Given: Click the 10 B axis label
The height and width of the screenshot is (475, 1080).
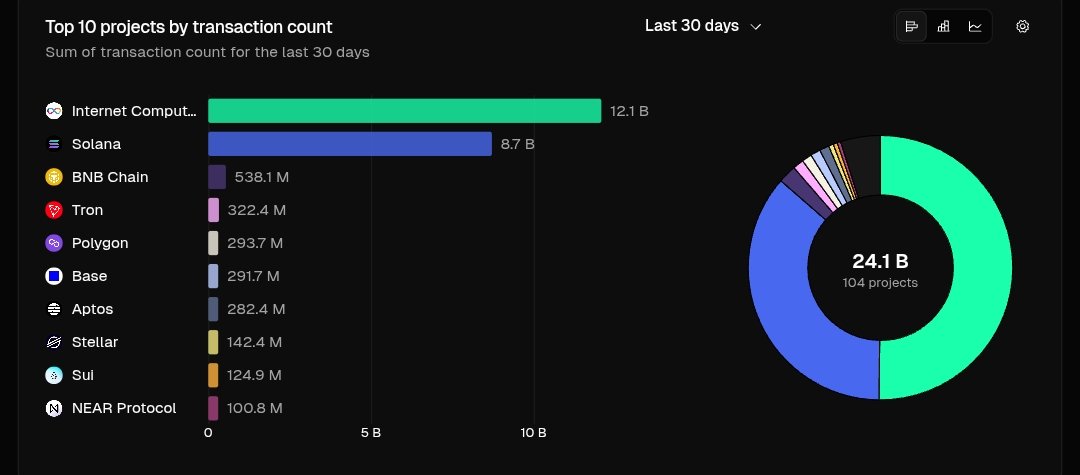Looking at the screenshot, I should pyautogui.click(x=533, y=433).
